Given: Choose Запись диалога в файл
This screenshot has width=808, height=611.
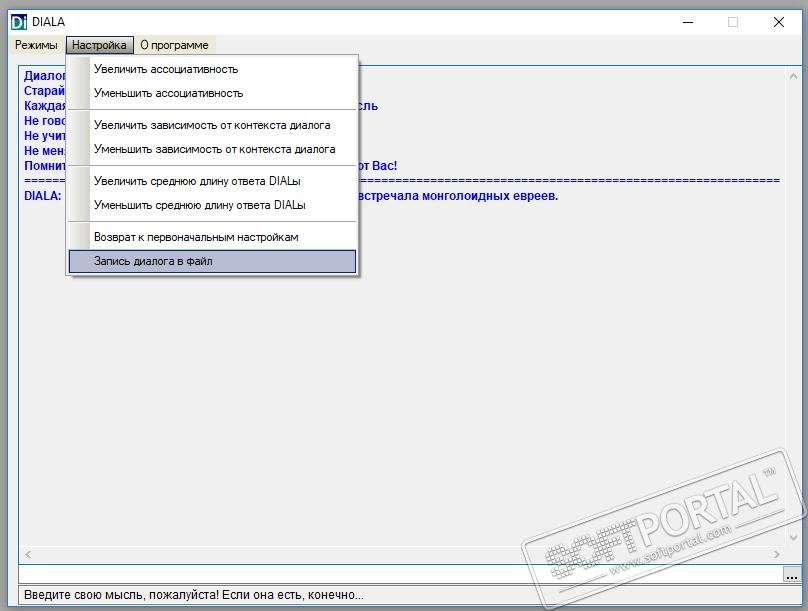Looking at the screenshot, I should [x=212, y=261].
